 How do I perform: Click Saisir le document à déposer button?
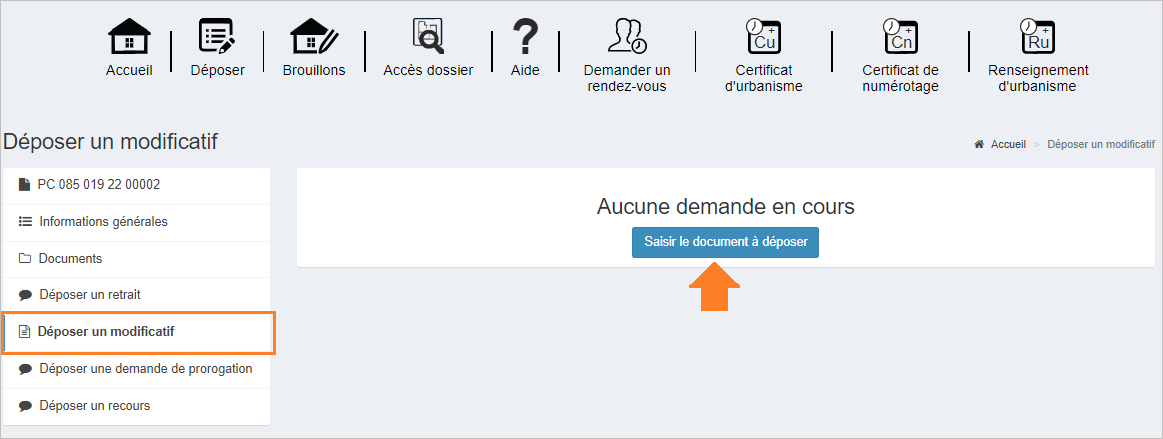(x=725, y=242)
